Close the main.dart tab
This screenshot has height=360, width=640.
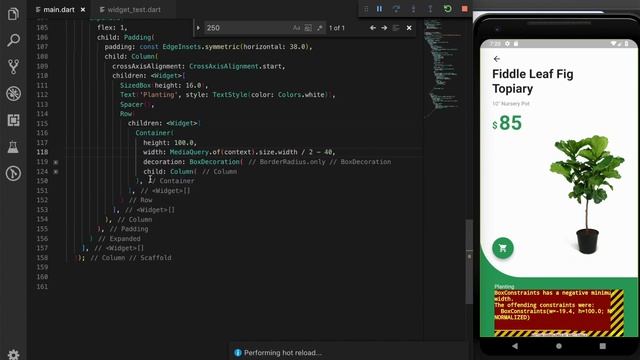pyautogui.click(x=83, y=9)
